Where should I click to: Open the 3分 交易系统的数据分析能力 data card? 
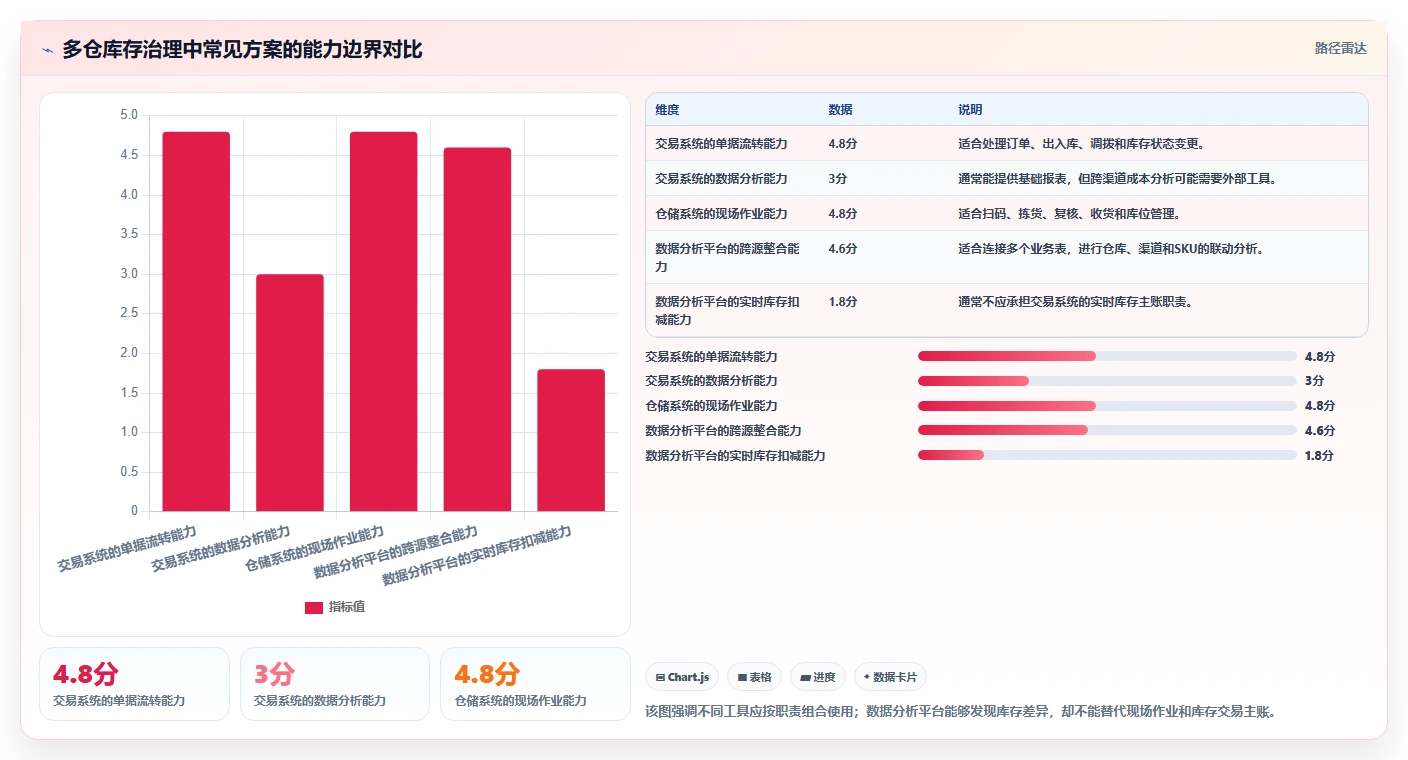(335, 684)
